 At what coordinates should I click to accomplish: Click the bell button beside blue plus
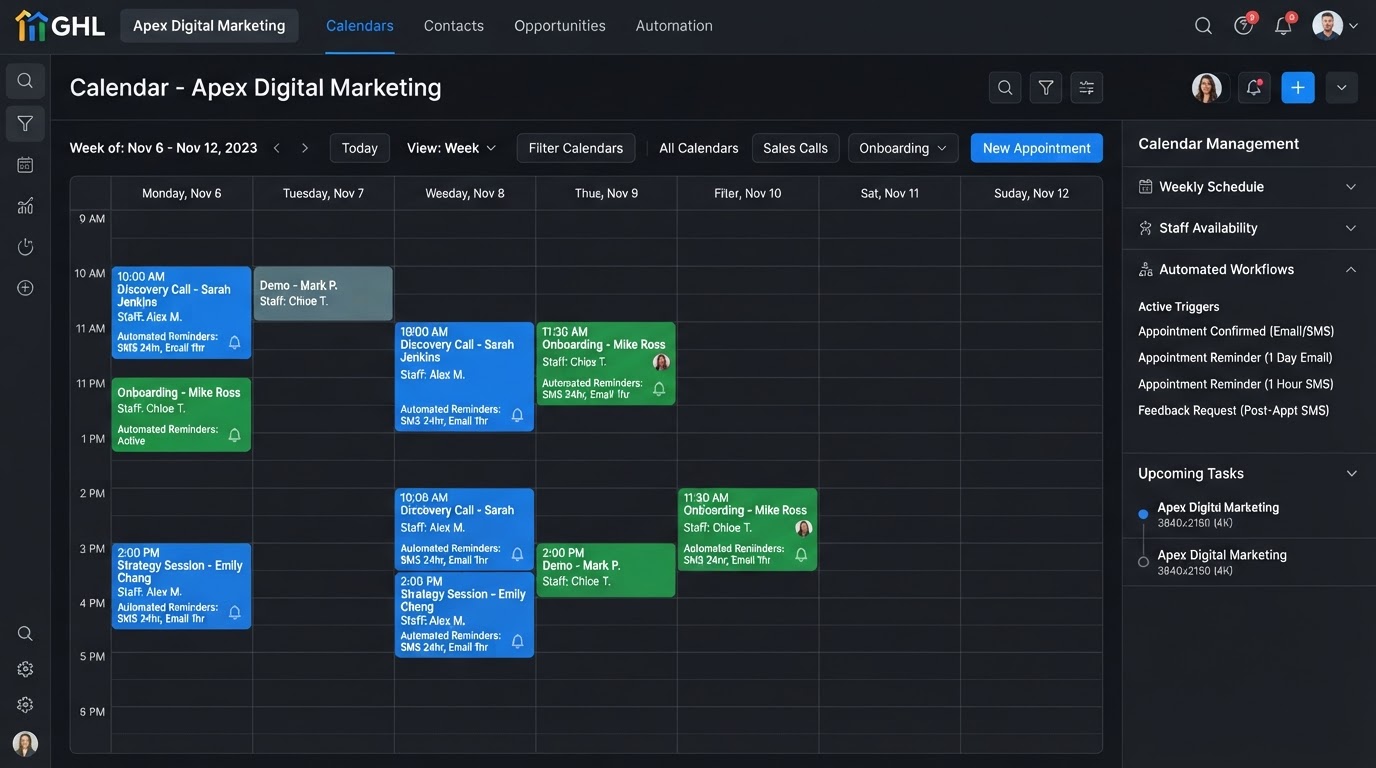click(1254, 88)
